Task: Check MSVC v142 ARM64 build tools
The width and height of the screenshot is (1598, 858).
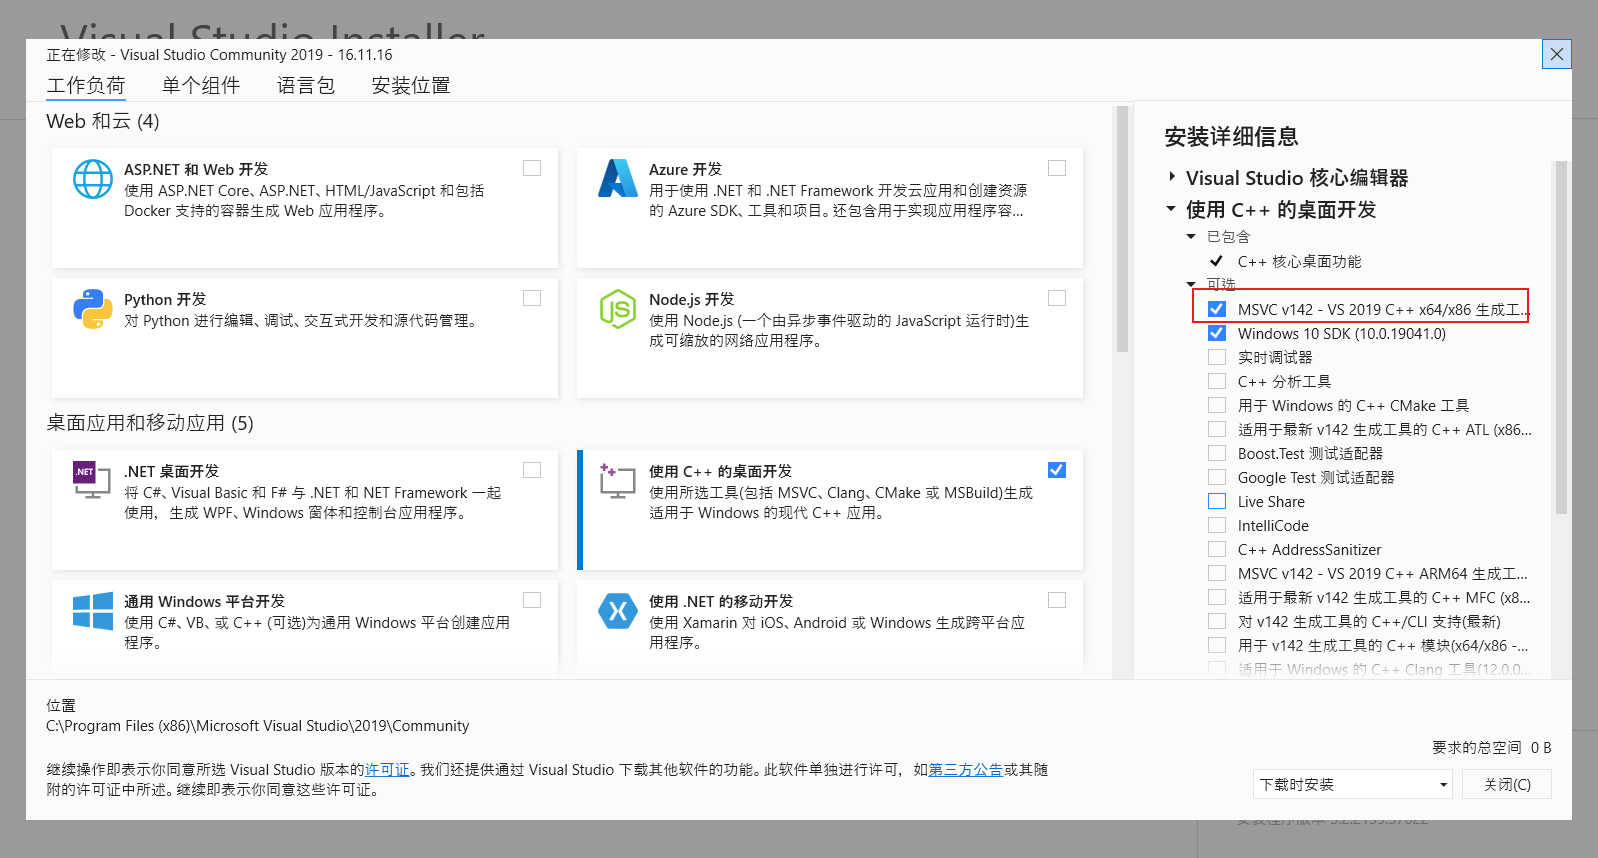Action: [1217, 573]
